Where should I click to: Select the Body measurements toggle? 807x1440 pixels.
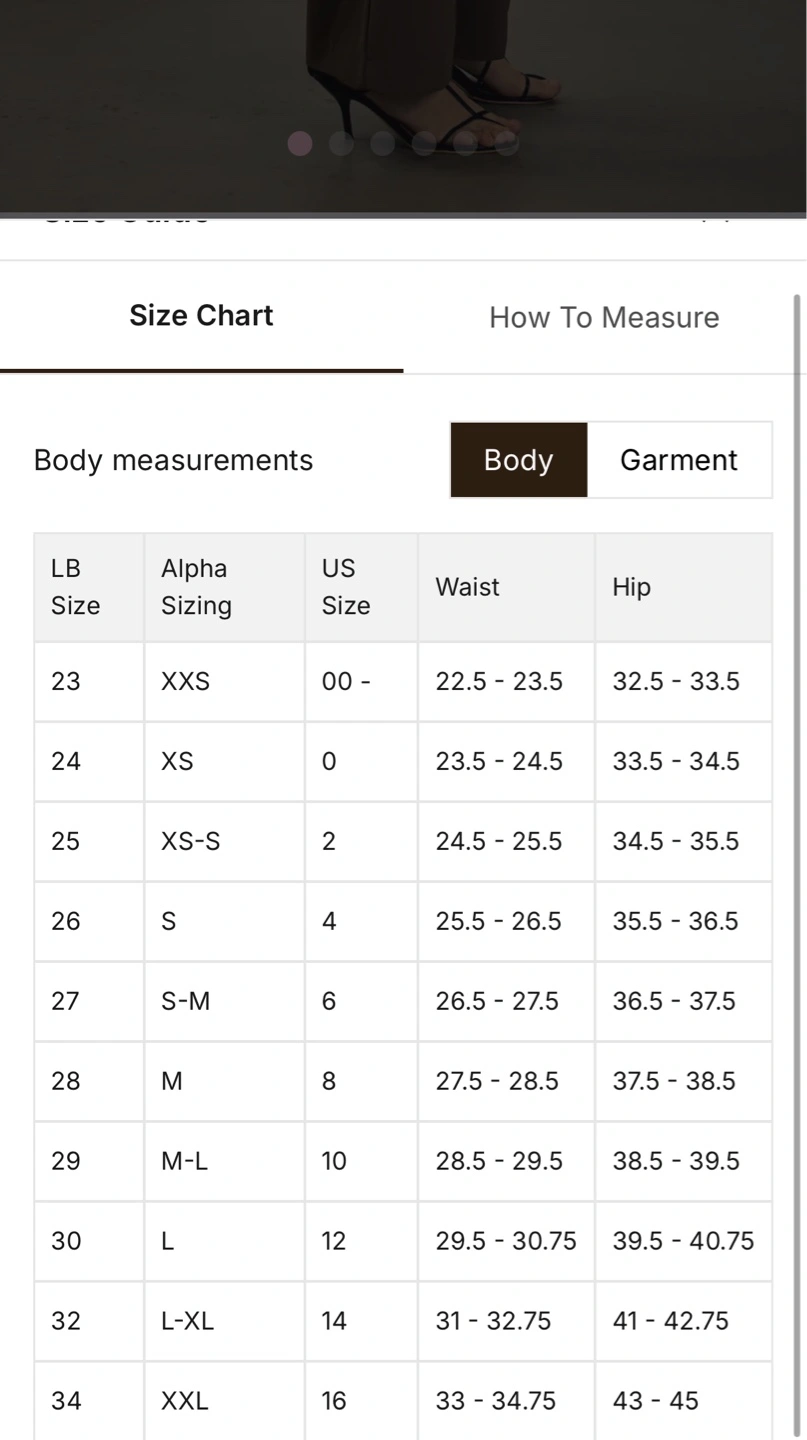tap(518, 460)
